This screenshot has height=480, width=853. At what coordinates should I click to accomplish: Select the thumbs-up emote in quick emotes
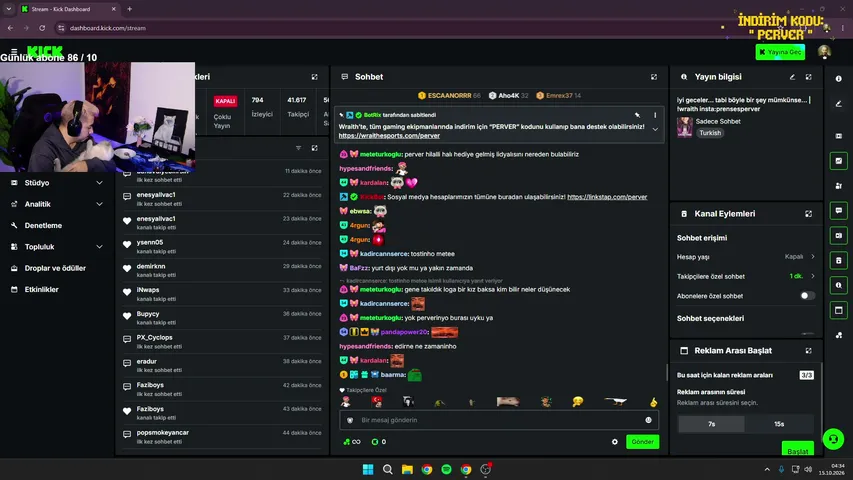pyautogui.click(x=653, y=402)
